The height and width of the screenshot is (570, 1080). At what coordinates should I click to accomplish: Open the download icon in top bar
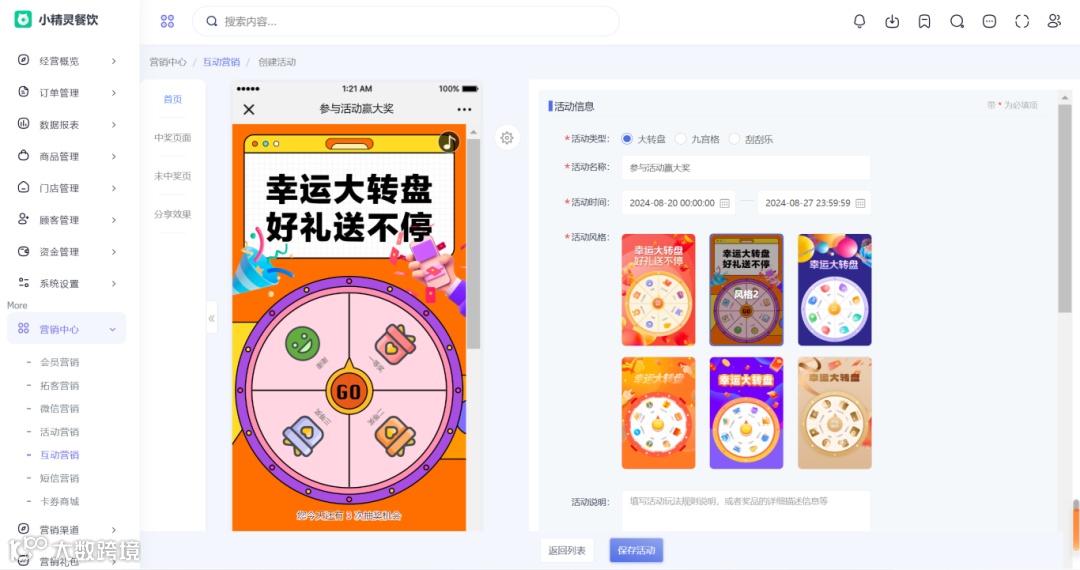pyautogui.click(x=891, y=21)
